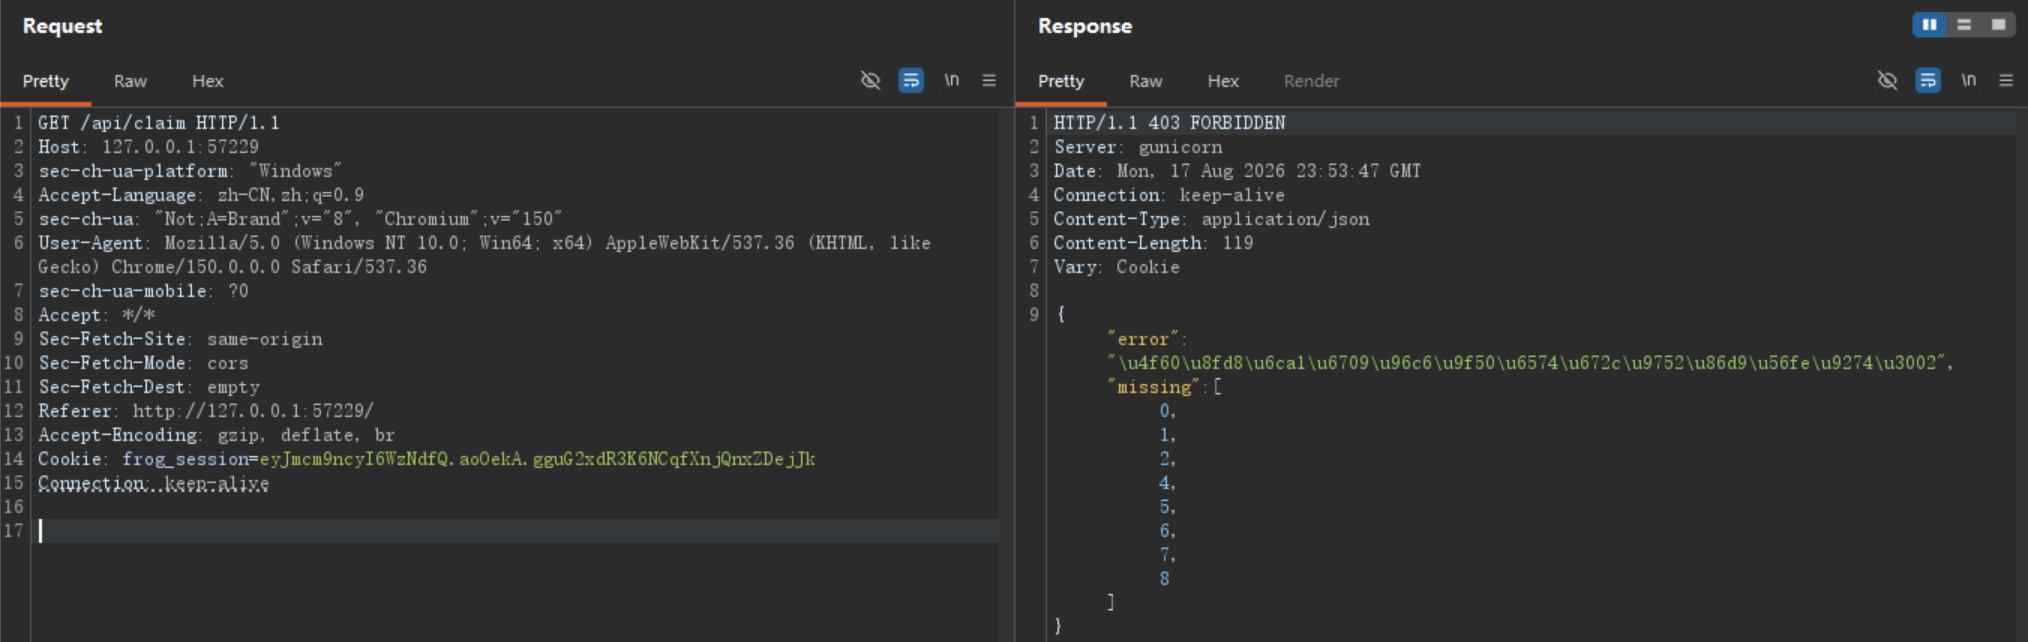Toggle word wrap icon in Request panel
The image size is (2028, 642).
(911, 80)
